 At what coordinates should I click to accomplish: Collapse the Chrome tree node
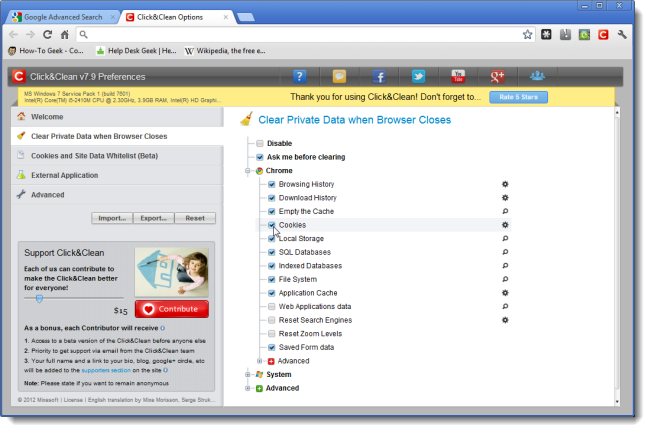(247, 171)
